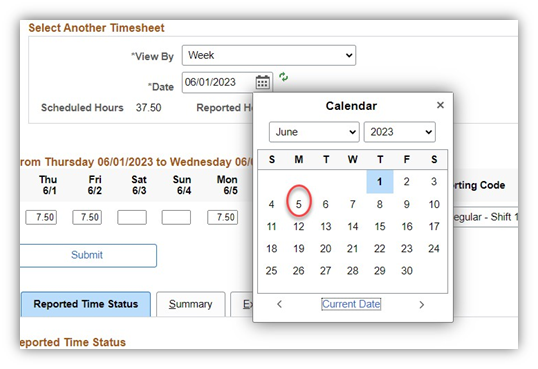Select June 12 in the calendar
The height and width of the screenshot is (369, 538).
[299, 227]
